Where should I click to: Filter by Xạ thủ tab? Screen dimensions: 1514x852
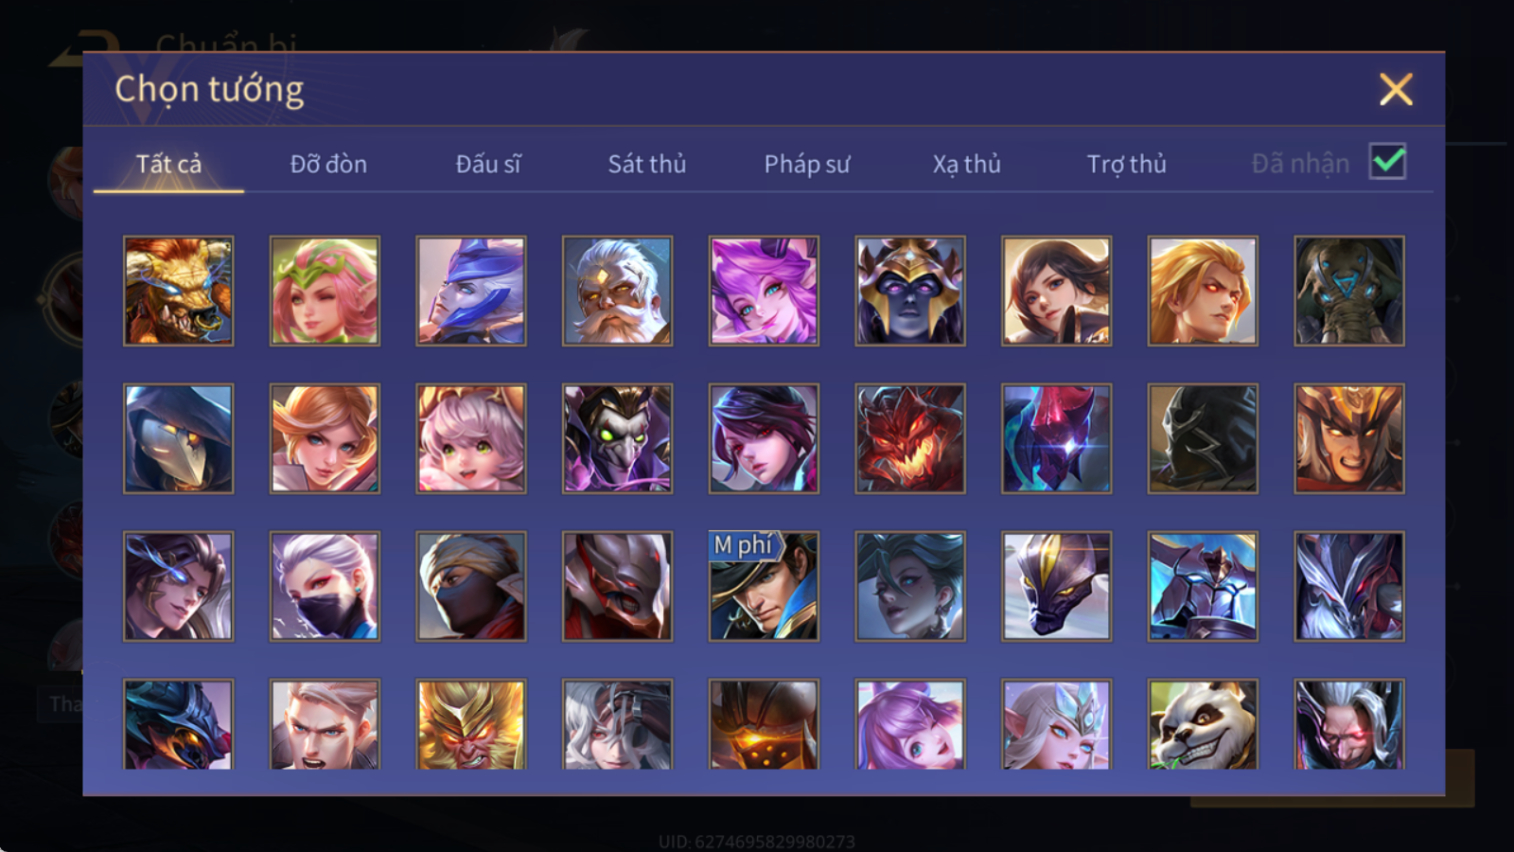pos(967,164)
